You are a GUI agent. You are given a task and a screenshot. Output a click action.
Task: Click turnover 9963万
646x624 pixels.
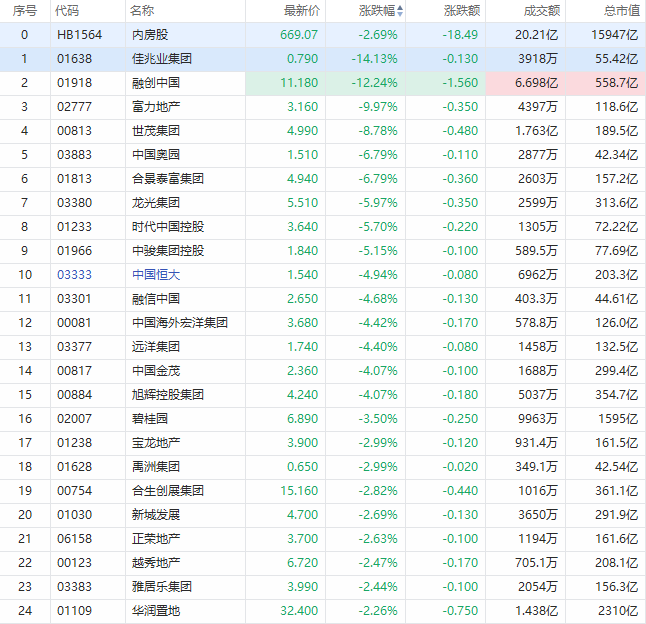click(x=538, y=418)
